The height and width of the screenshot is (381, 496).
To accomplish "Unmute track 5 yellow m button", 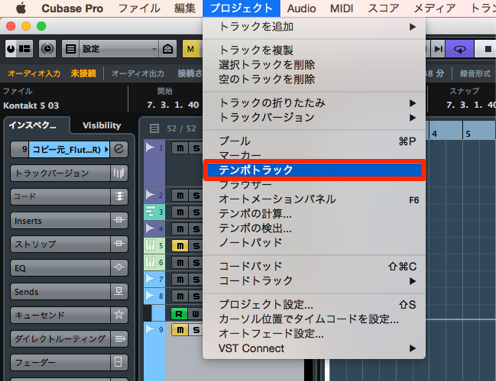I will (x=180, y=246).
